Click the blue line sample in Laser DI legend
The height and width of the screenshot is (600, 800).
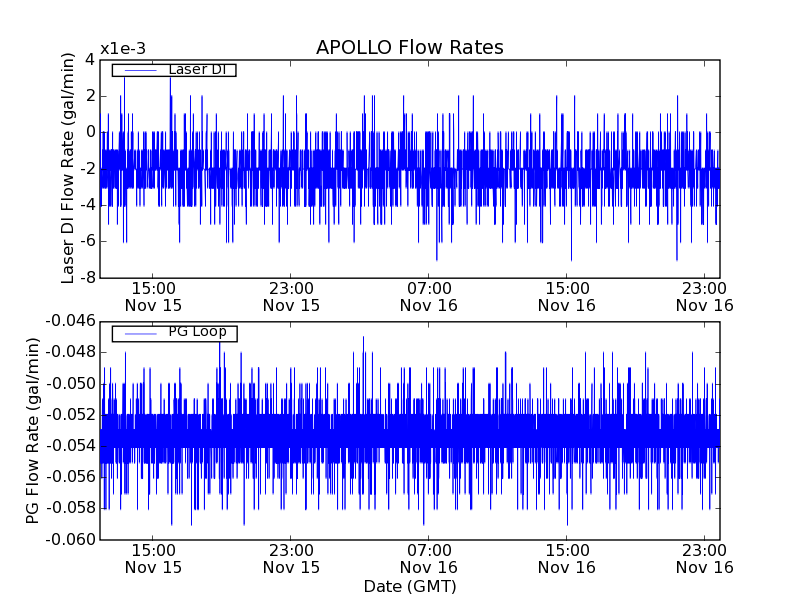[141, 70]
